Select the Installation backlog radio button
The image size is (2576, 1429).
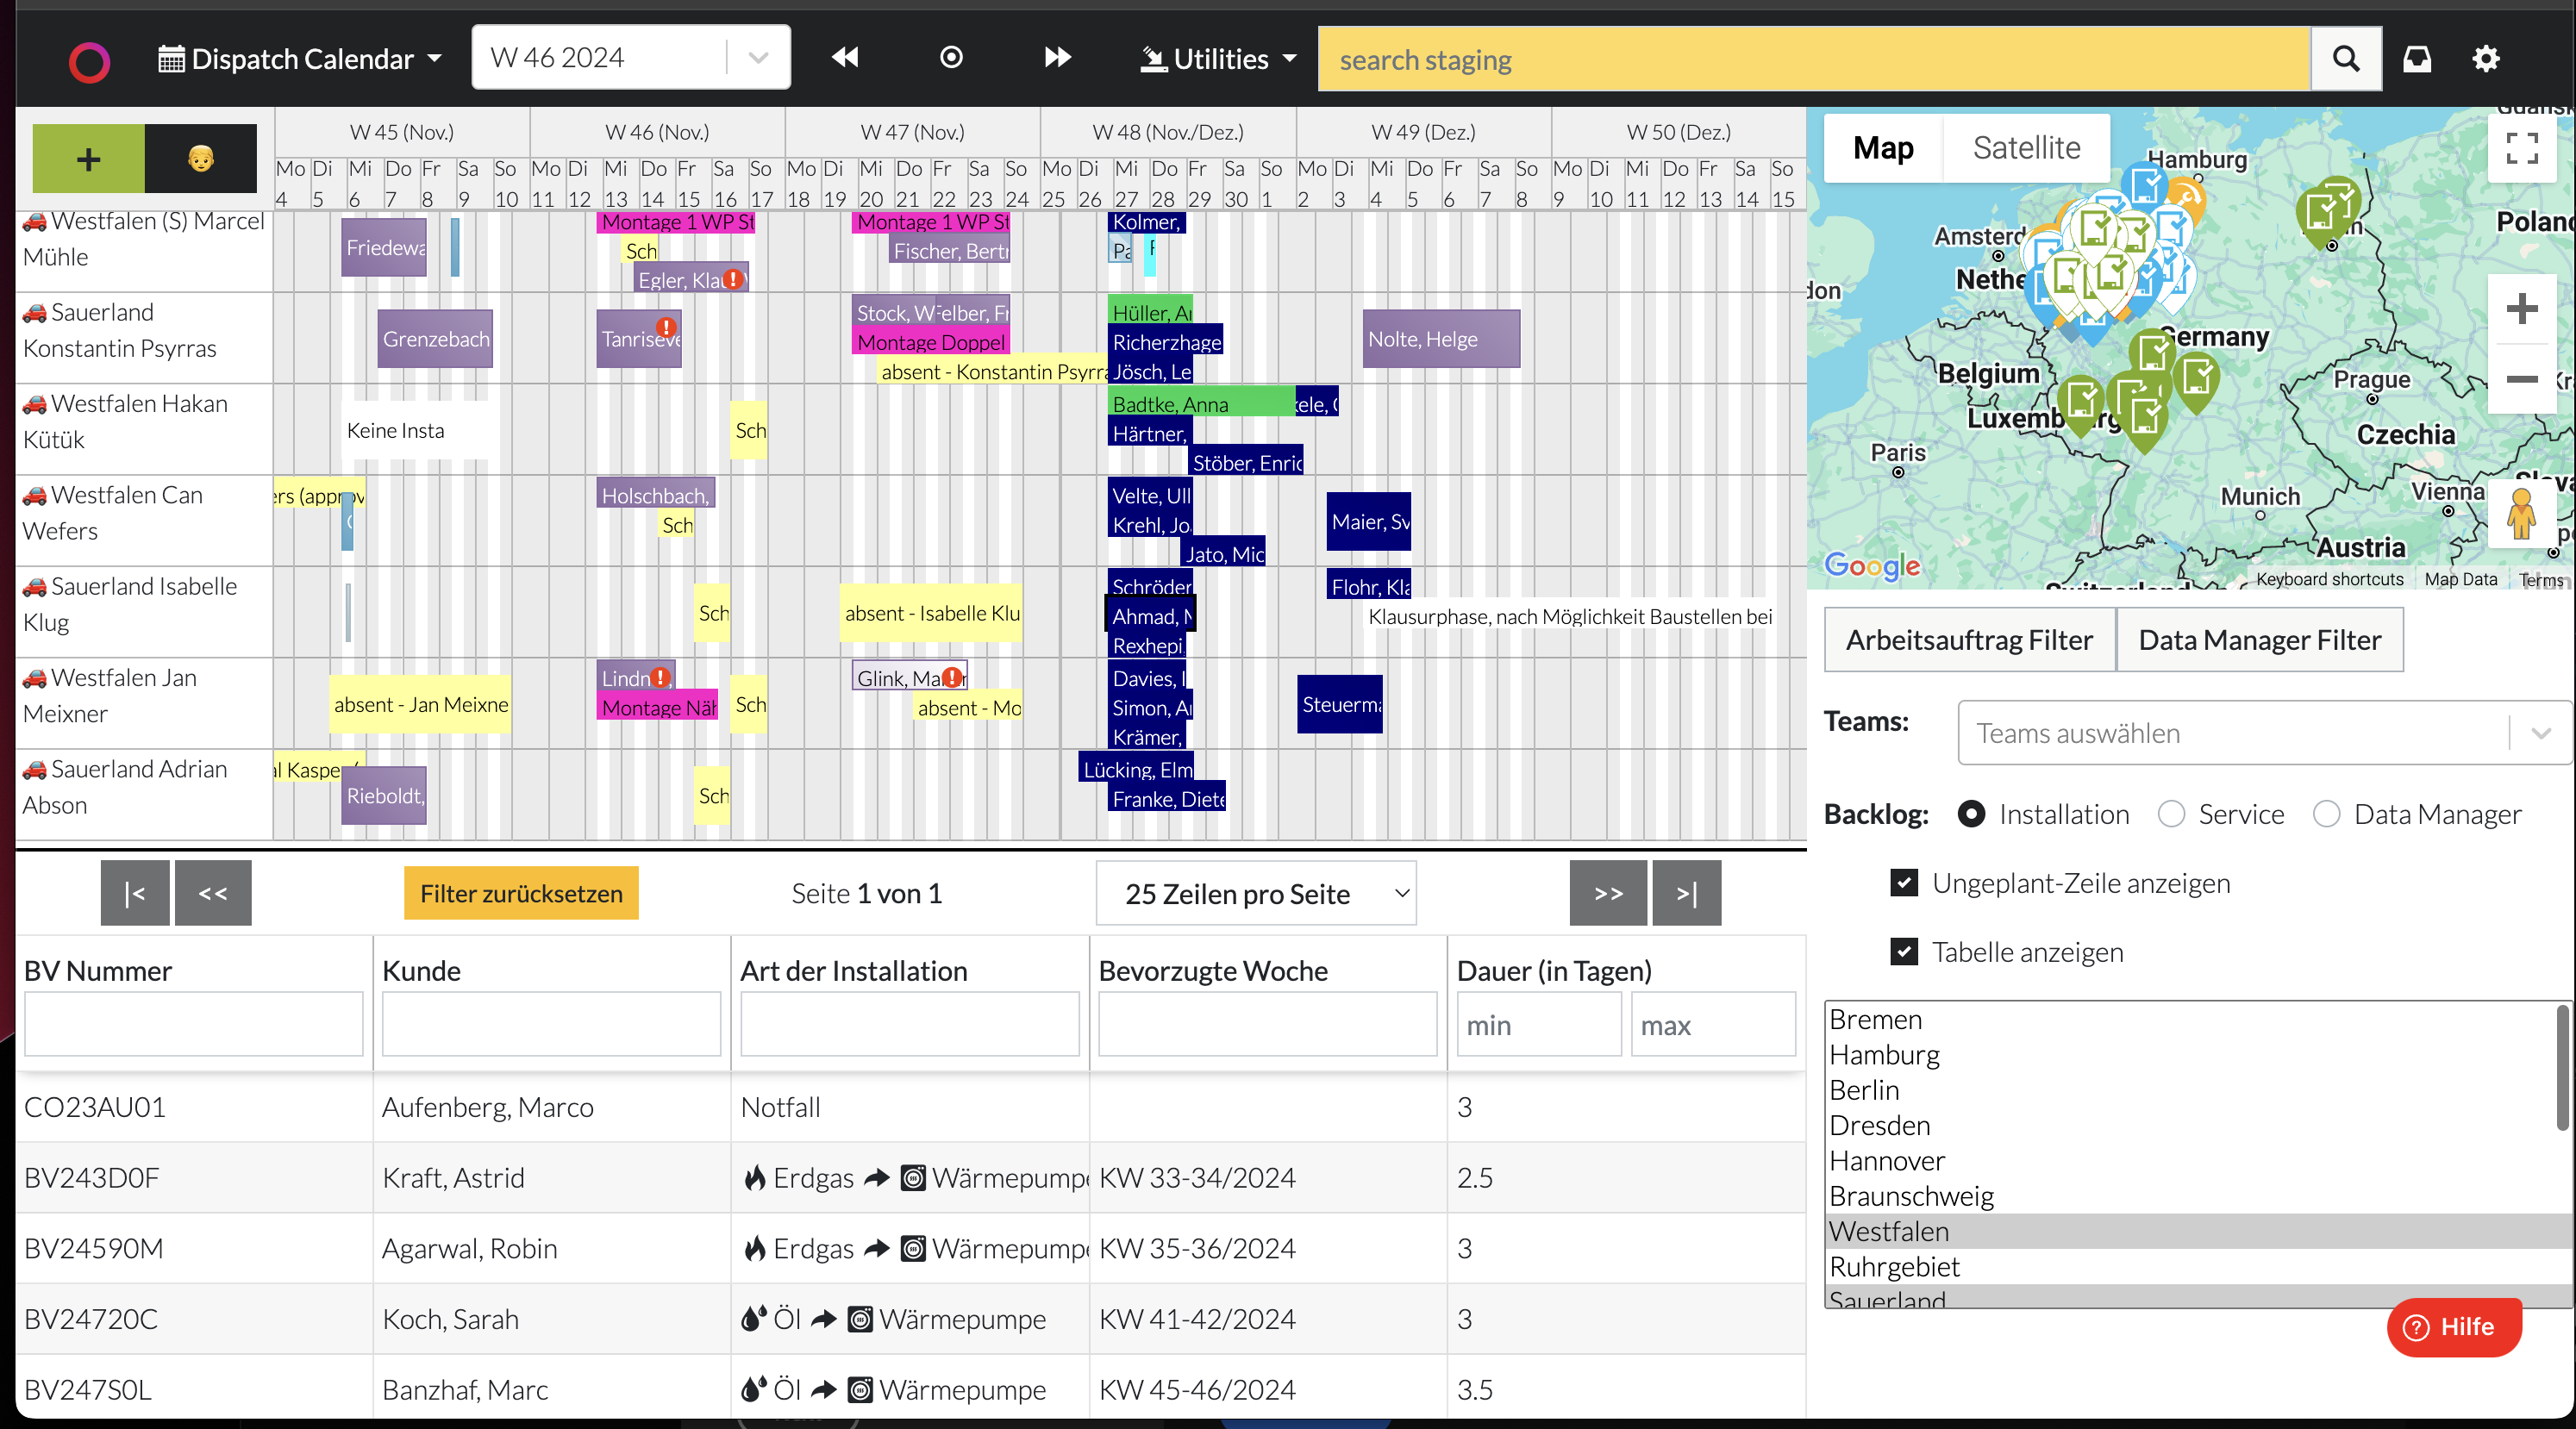[1971, 814]
